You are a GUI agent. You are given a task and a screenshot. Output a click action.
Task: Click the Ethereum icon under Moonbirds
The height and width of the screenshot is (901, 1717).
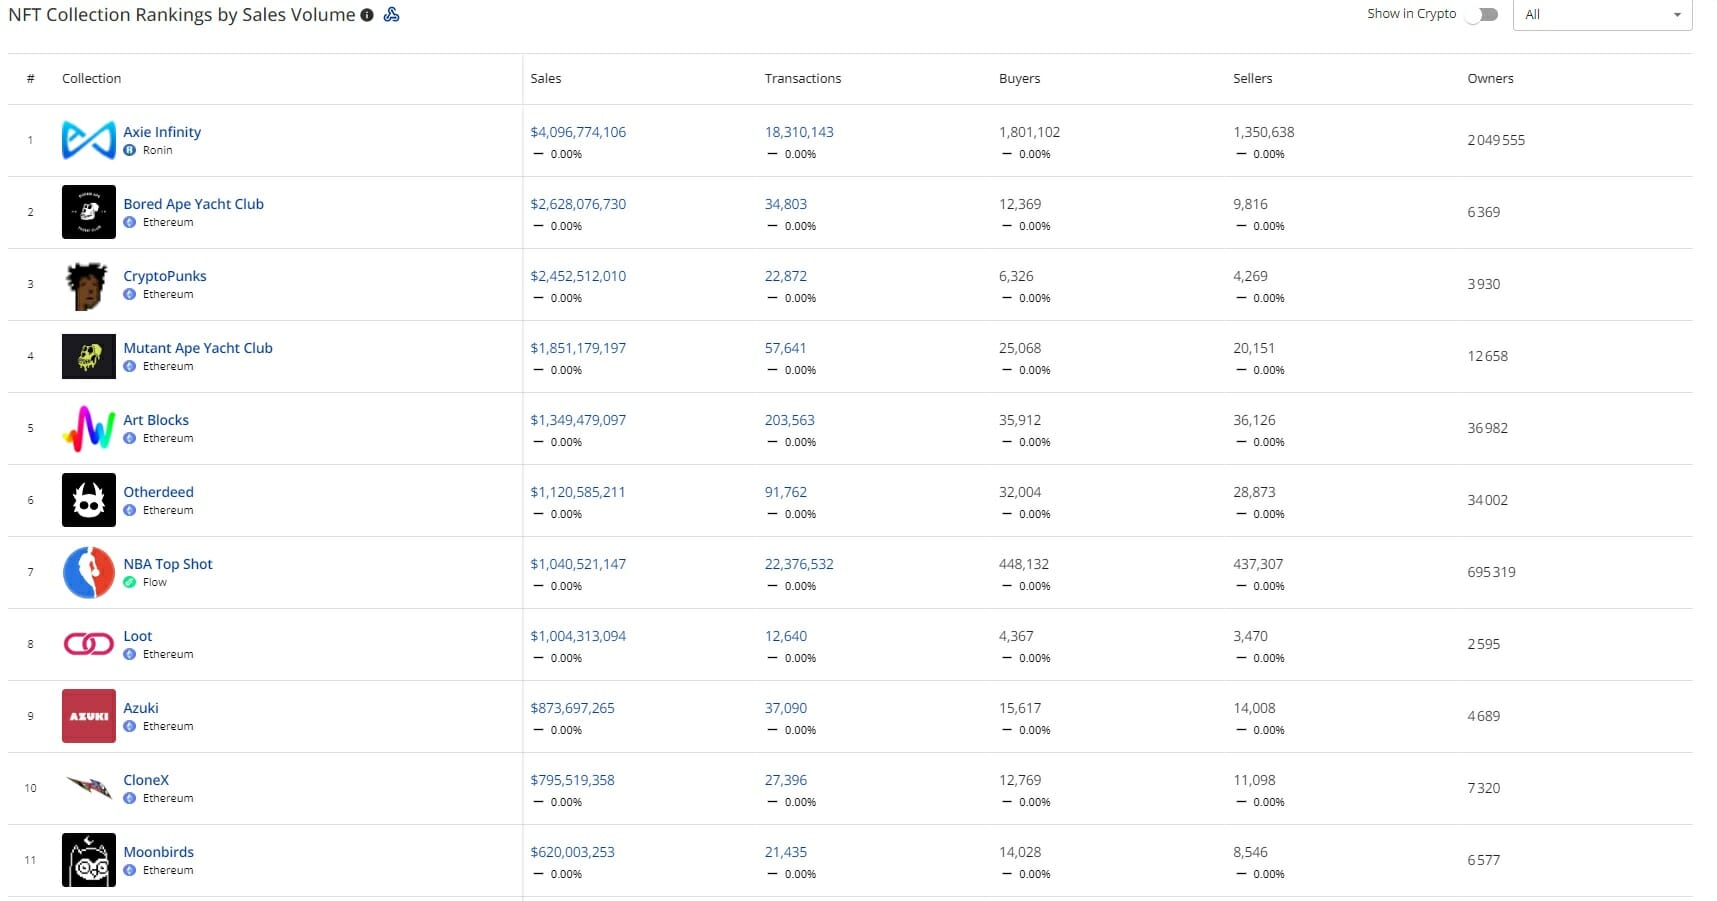(x=130, y=870)
